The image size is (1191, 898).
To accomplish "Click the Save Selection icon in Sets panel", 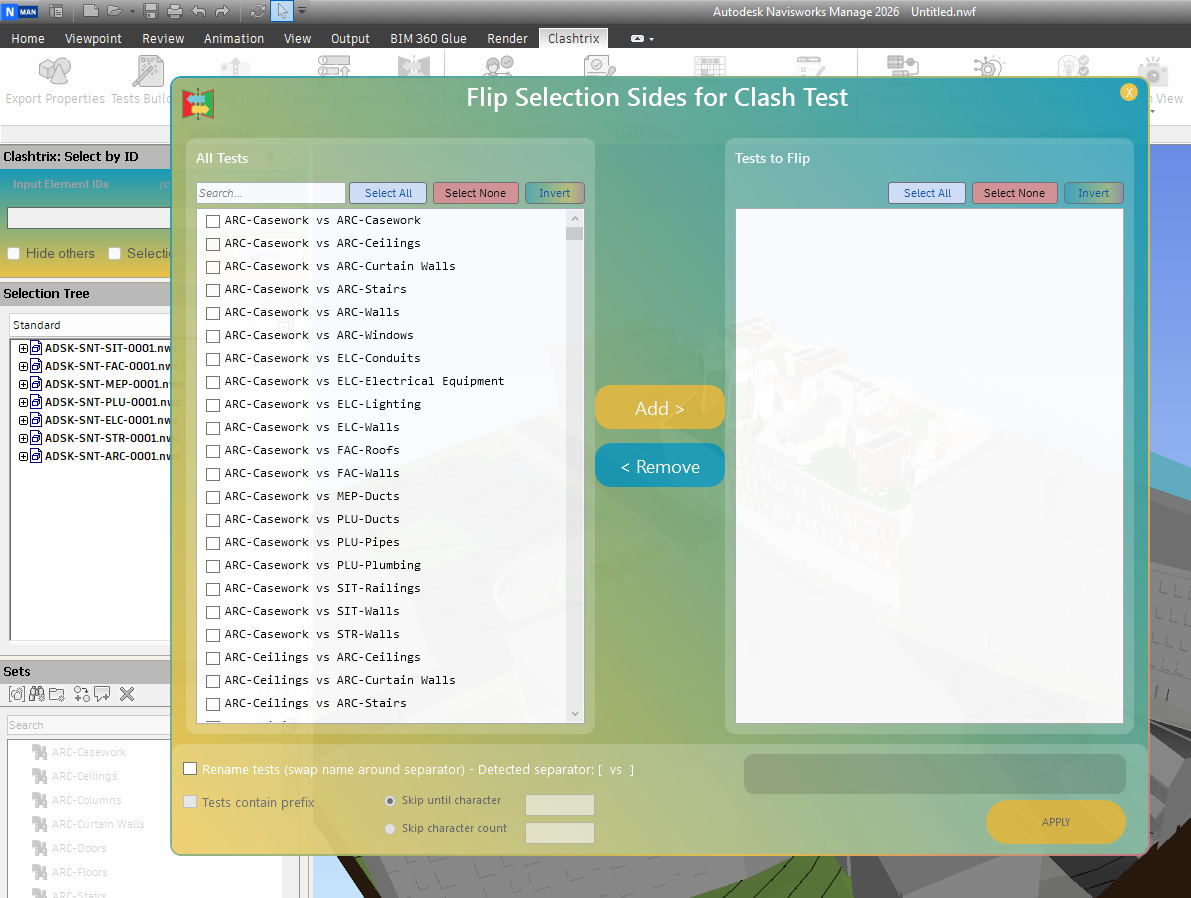I will click(17, 694).
